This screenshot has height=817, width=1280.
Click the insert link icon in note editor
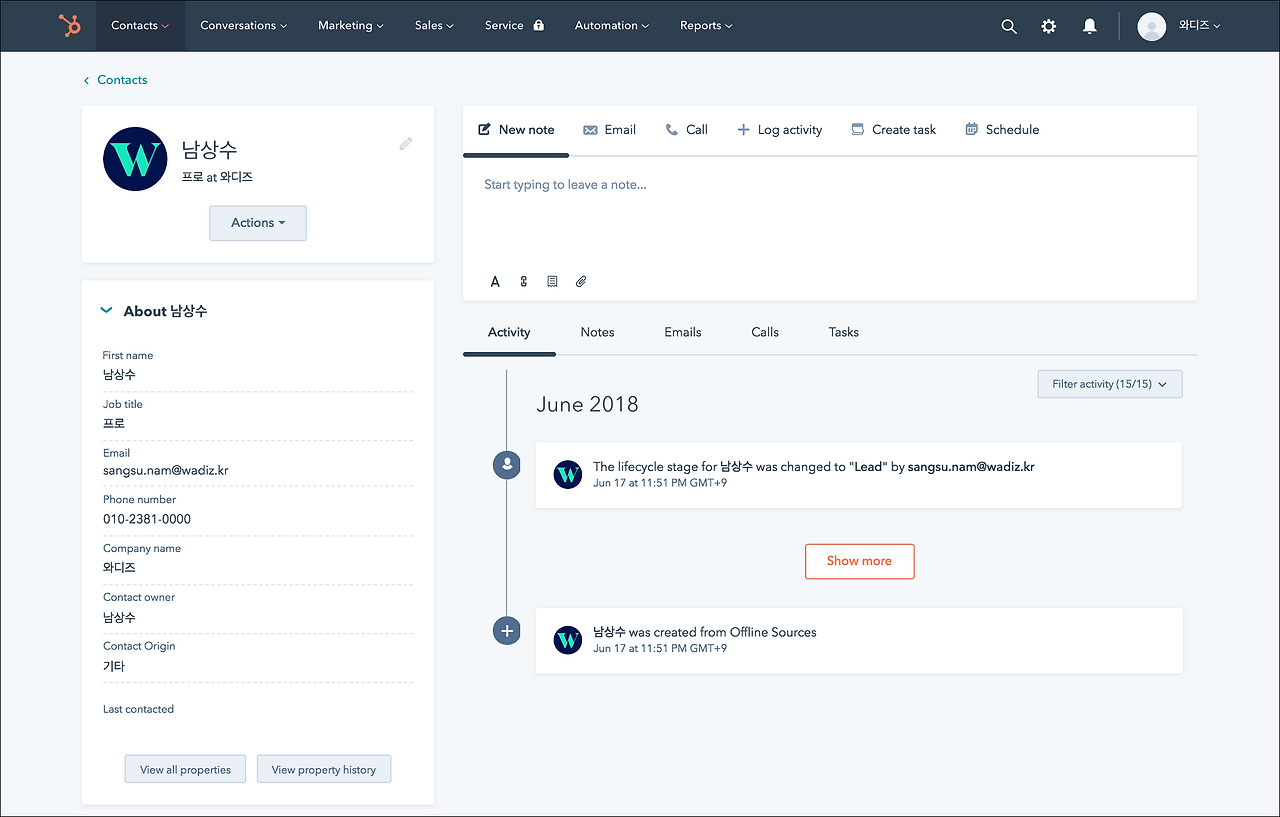point(523,282)
